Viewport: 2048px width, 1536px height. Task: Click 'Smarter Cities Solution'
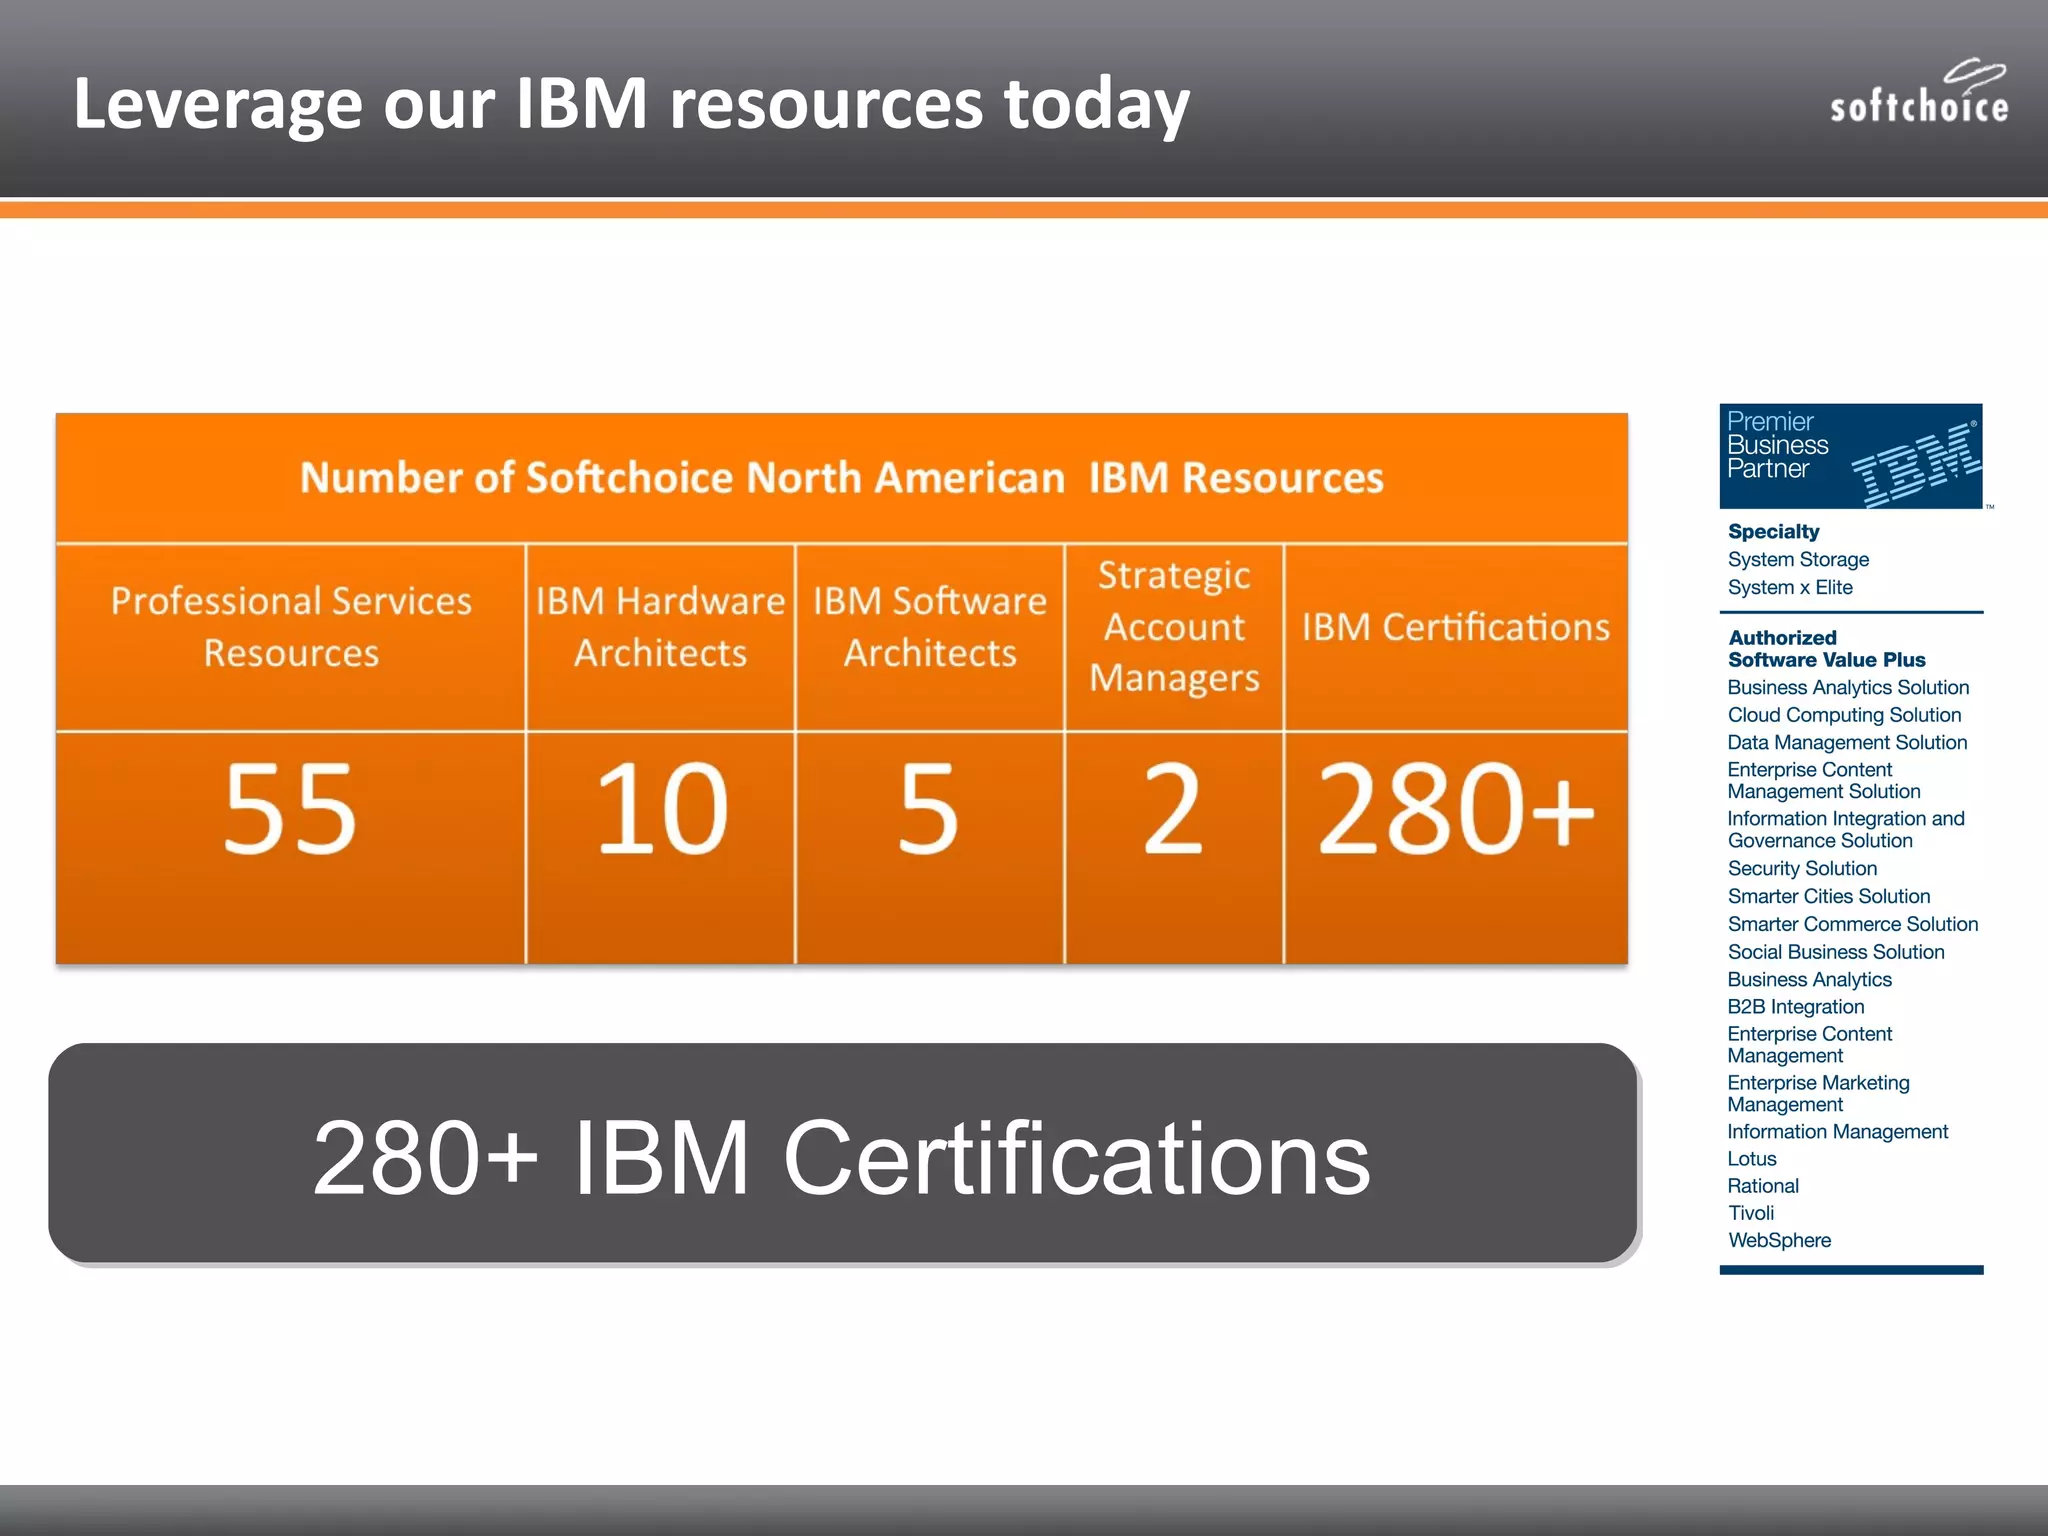coord(1829,897)
